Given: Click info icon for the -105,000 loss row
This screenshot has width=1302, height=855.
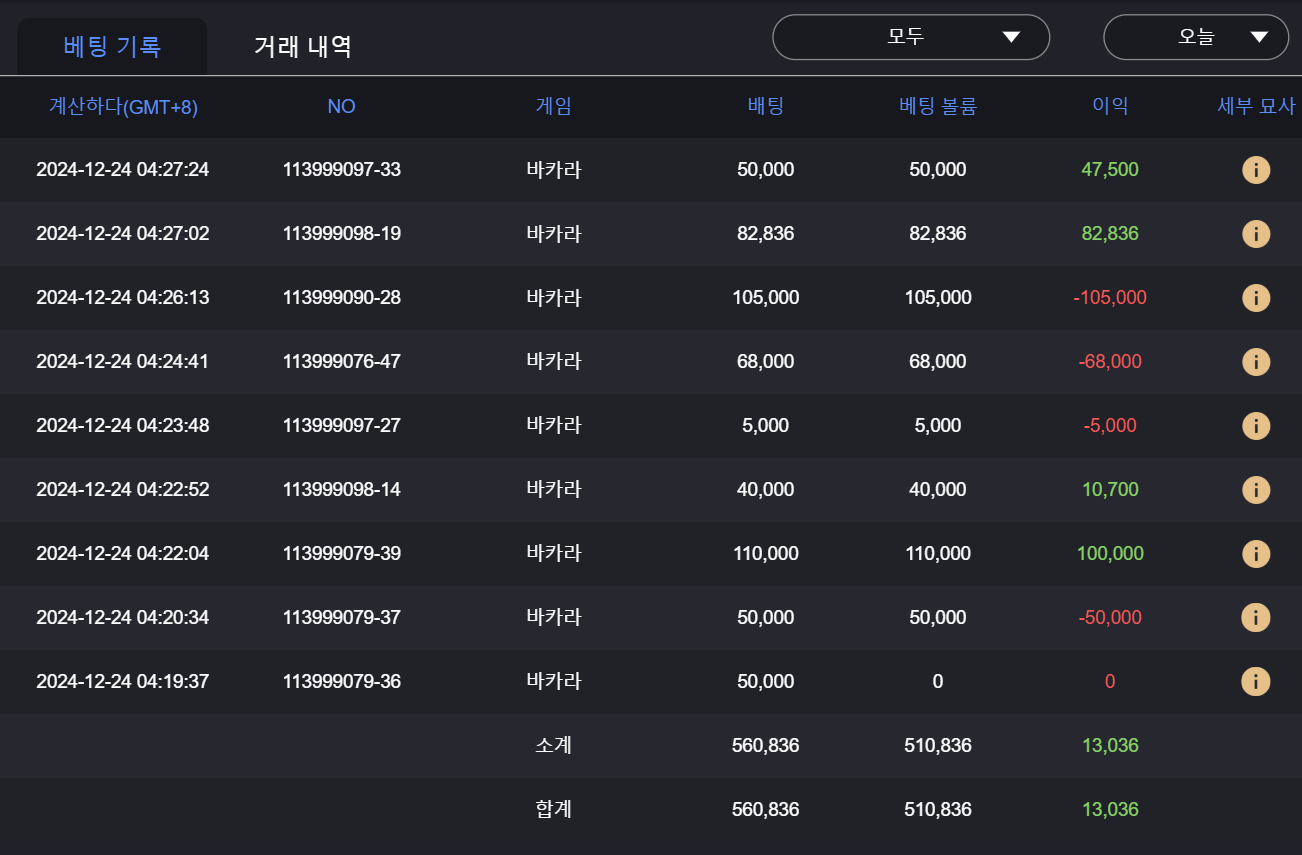Looking at the screenshot, I should 1255,298.
